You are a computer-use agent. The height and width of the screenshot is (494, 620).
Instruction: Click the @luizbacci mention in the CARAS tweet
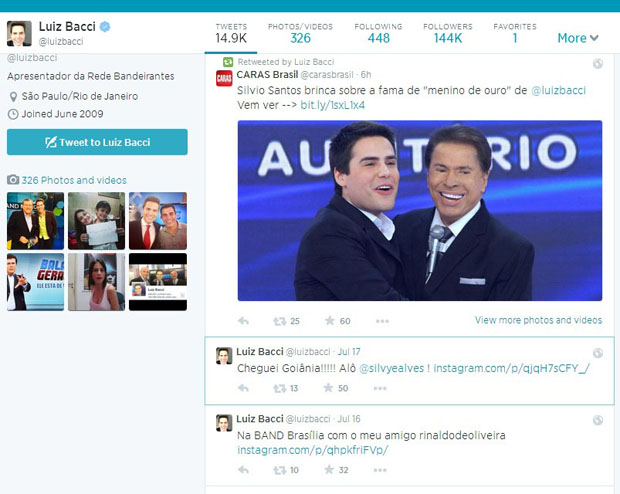[x=558, y=91]
